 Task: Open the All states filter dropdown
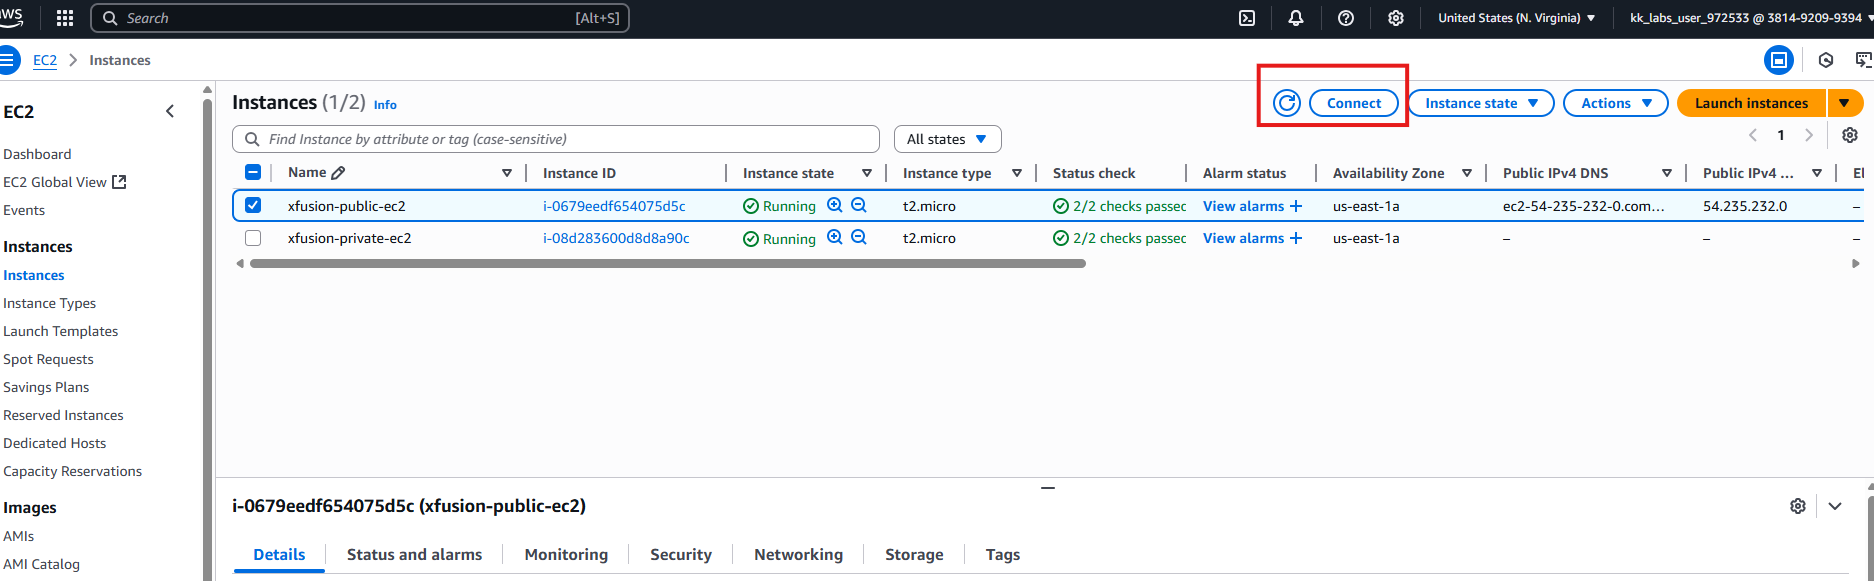point(947,139)
